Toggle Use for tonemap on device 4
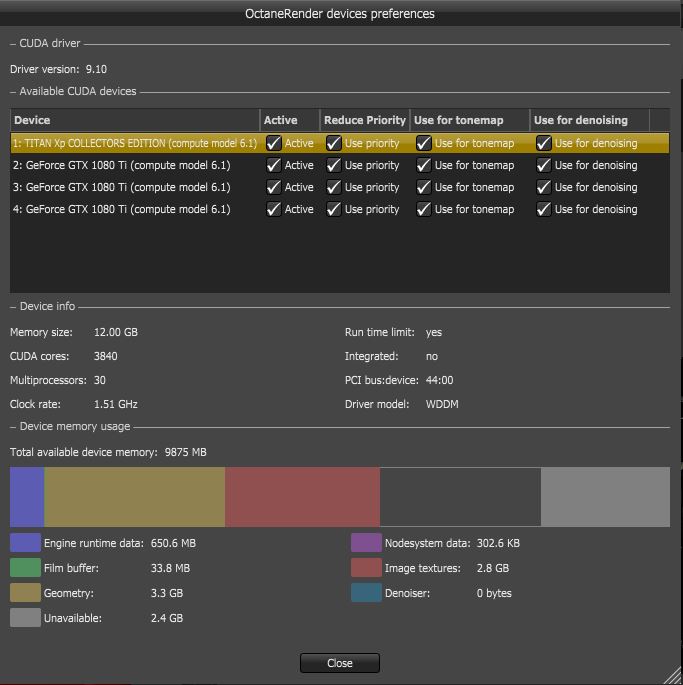The image size is (683, 685). (423, 209)
